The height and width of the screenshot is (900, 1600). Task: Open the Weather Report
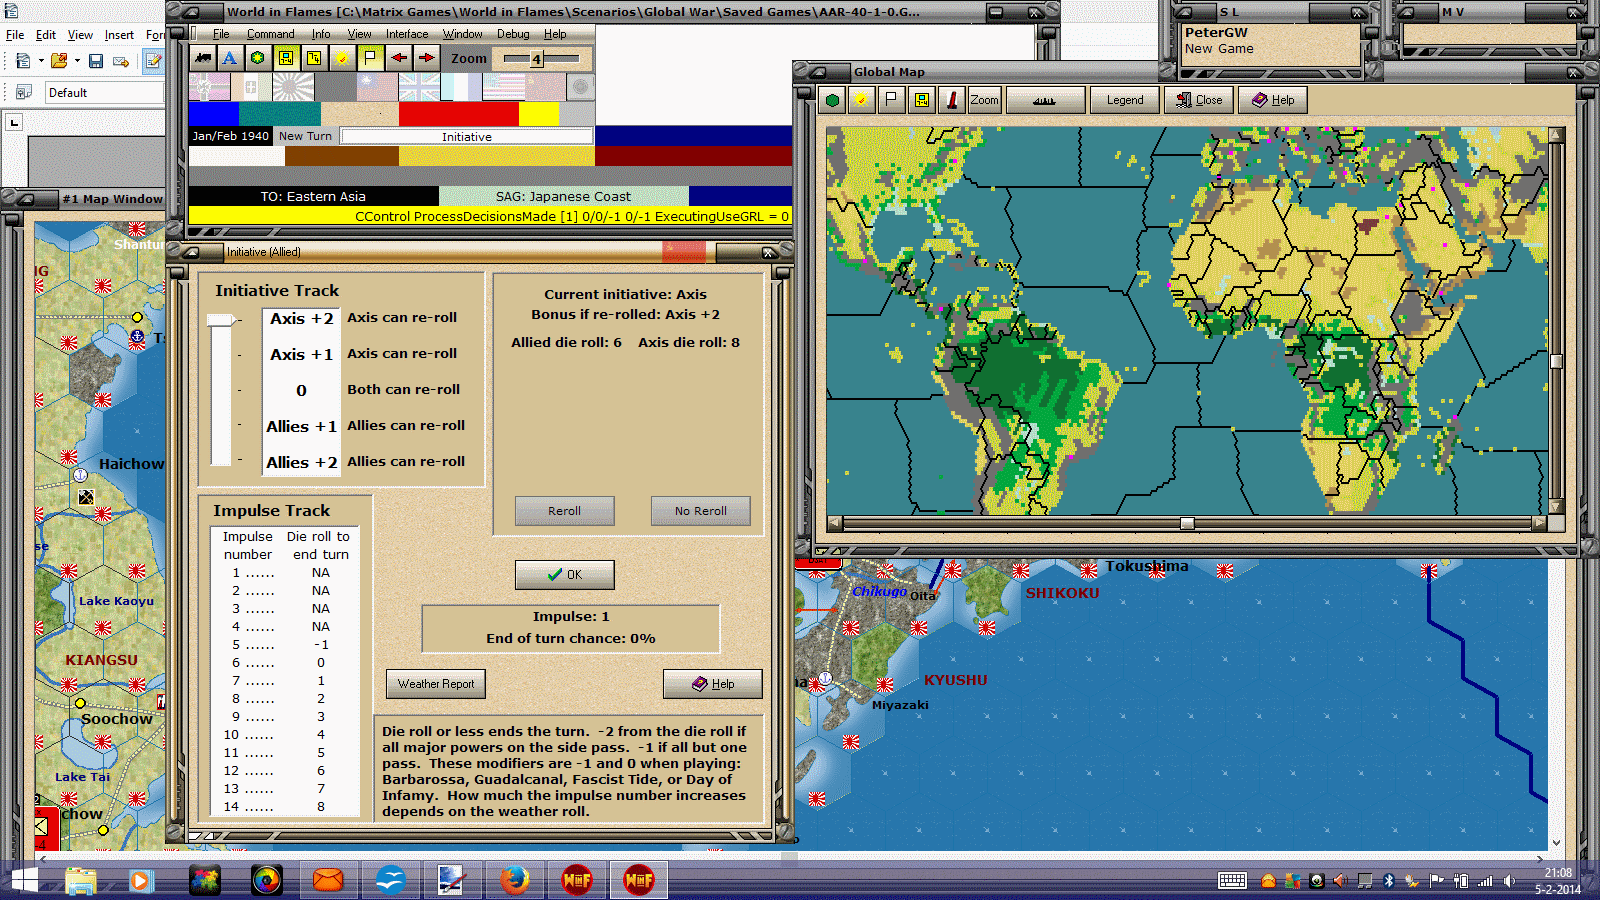point(436,684)
